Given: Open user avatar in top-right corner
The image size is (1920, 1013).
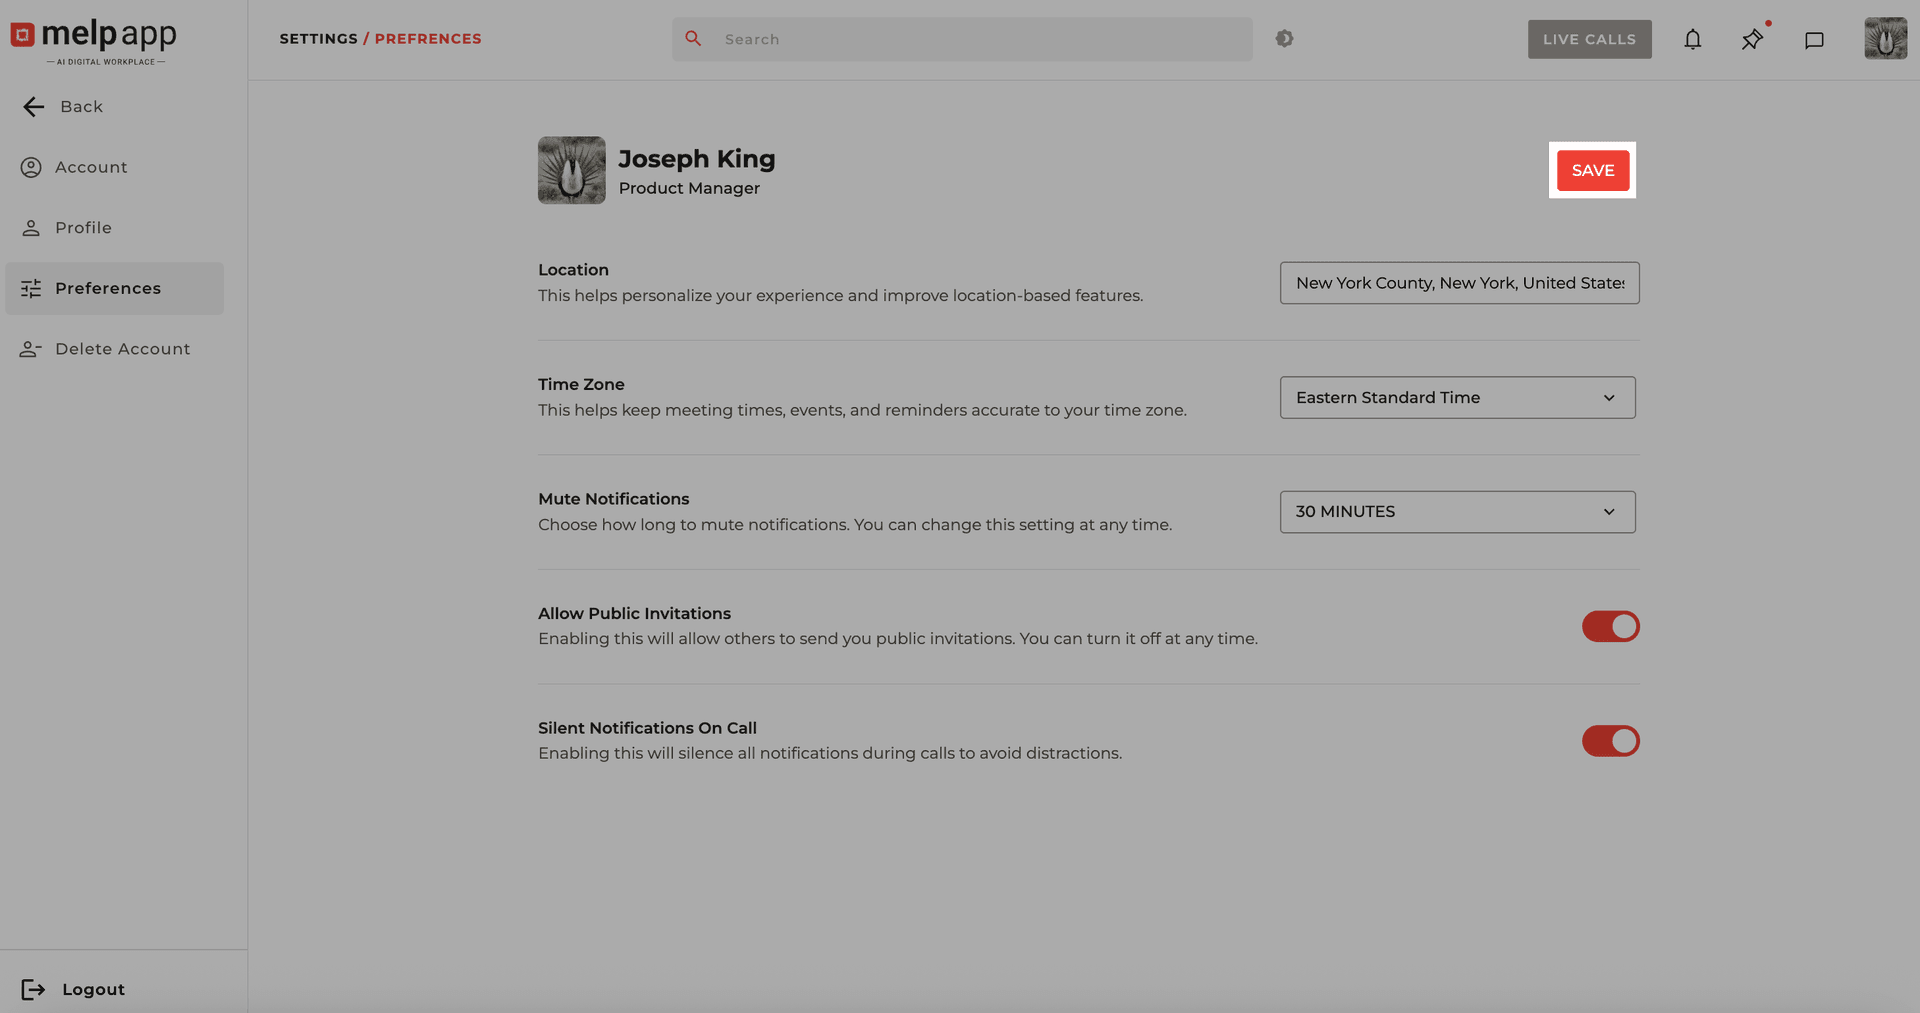Looking at the screenshot, I should (x=1885, y=39).
